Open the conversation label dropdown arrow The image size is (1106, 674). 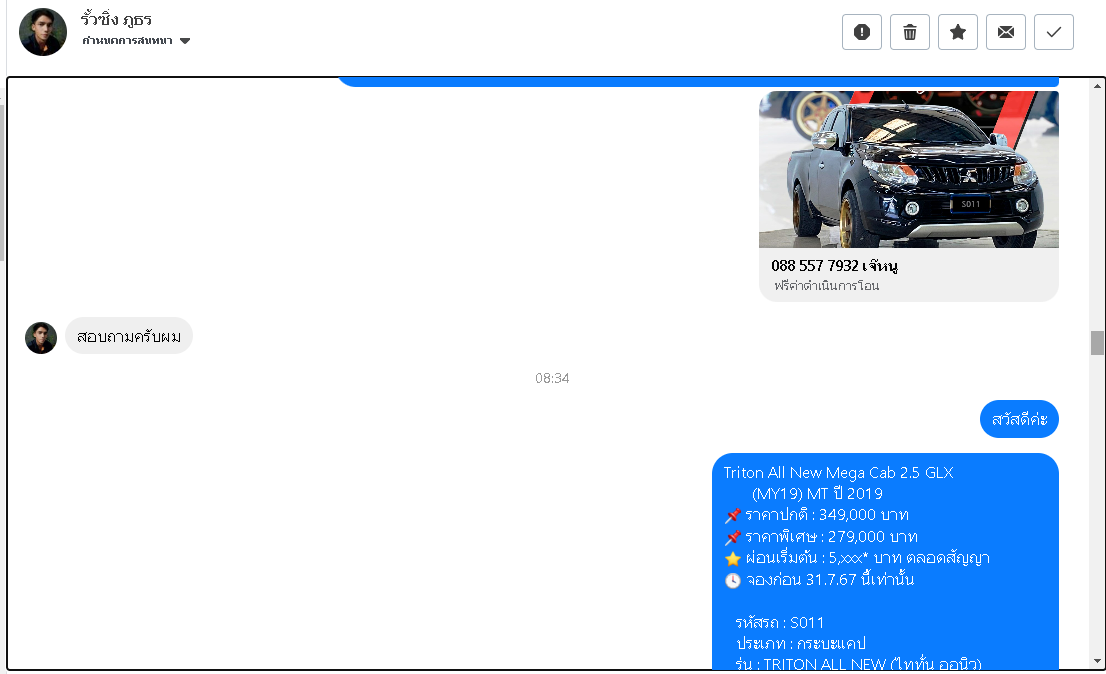point(185,41)
